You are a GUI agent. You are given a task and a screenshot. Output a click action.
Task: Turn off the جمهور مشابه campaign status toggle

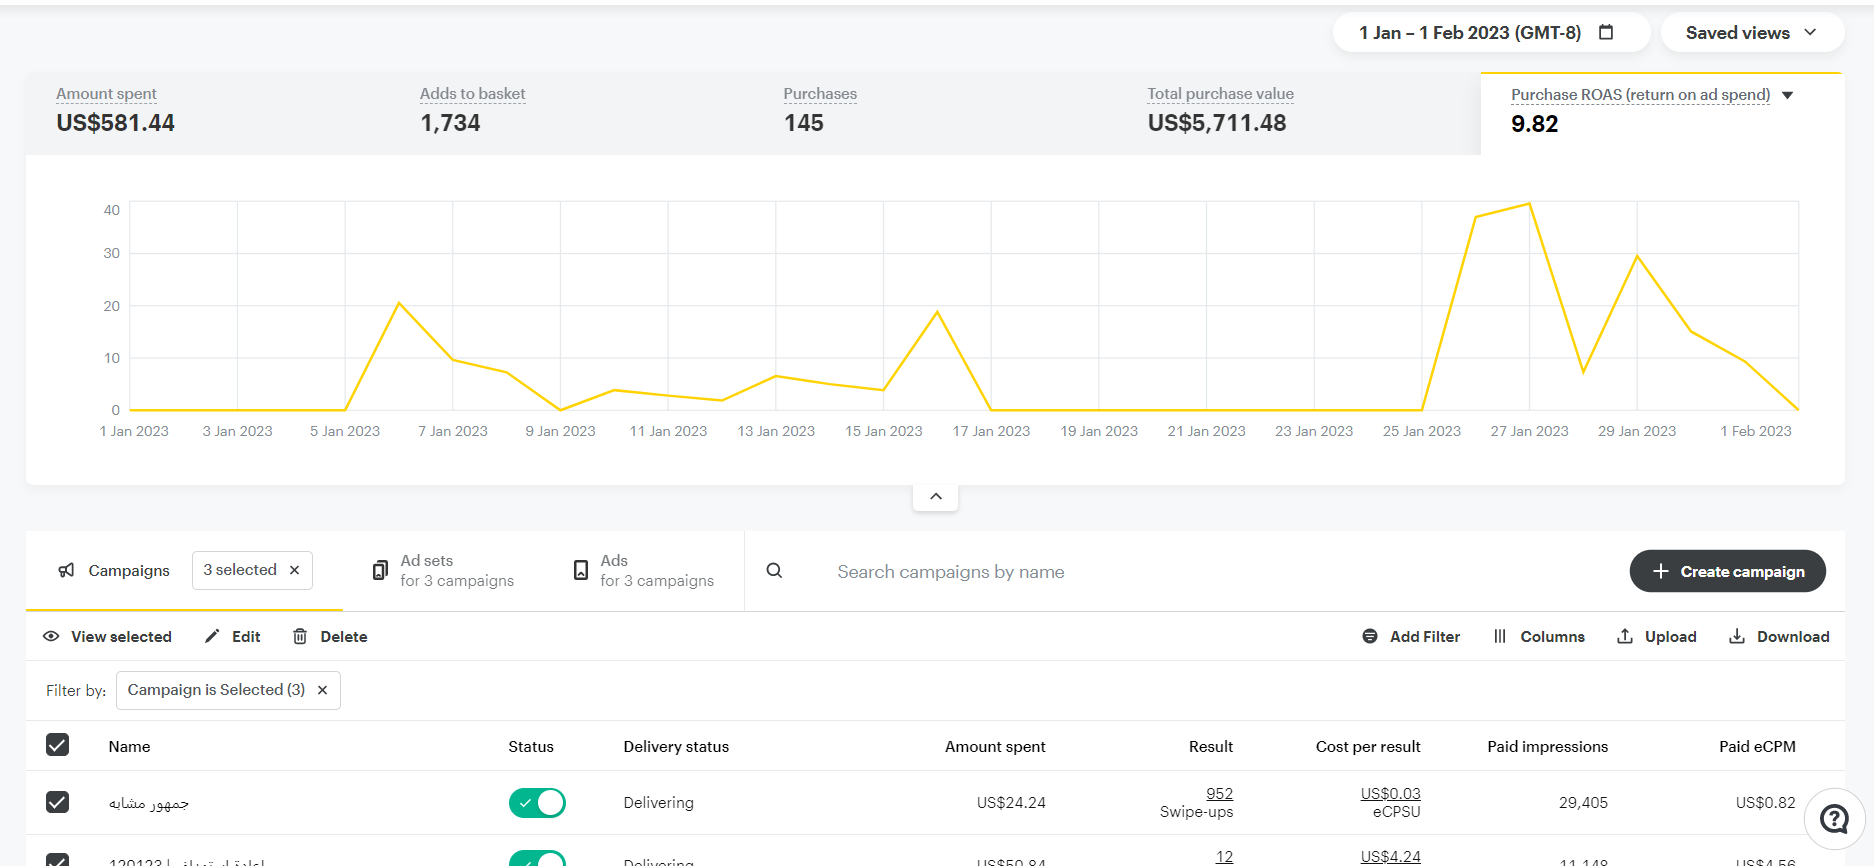[537, 803]
